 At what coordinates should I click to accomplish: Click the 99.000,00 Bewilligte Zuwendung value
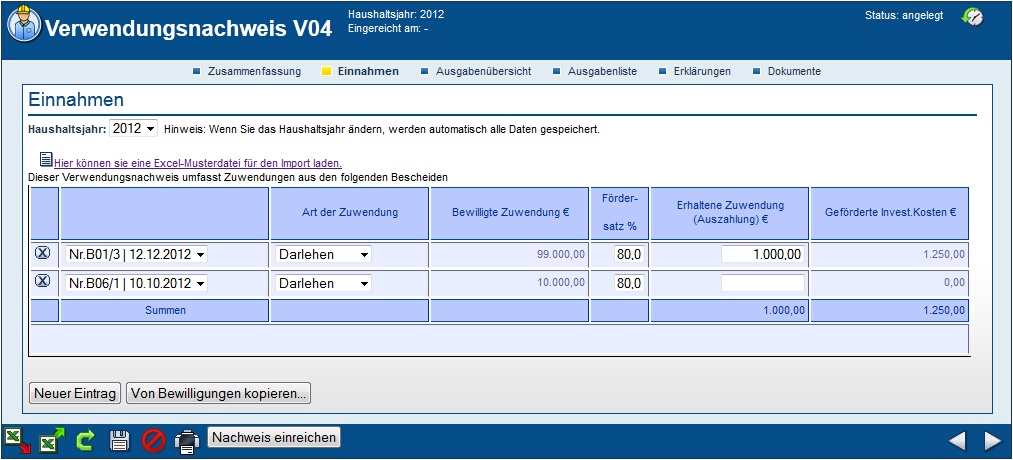561,255
